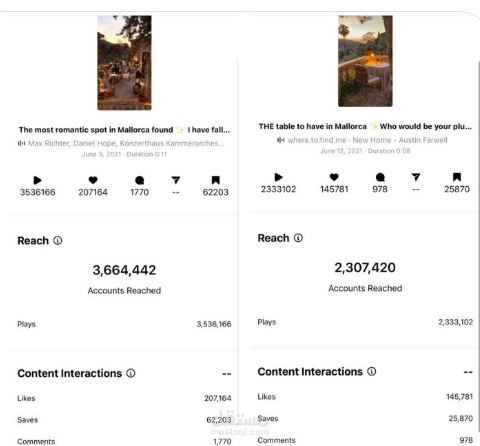Select the 3,664,442 Accounts Reached figure
Screen dimensions: 480x446
coord(124,270)
